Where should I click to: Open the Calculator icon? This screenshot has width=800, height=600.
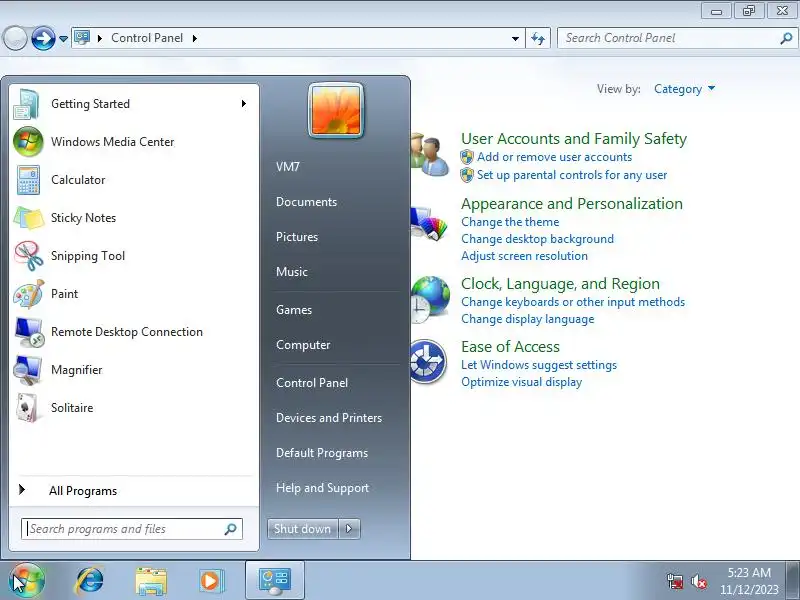point(28,180)
